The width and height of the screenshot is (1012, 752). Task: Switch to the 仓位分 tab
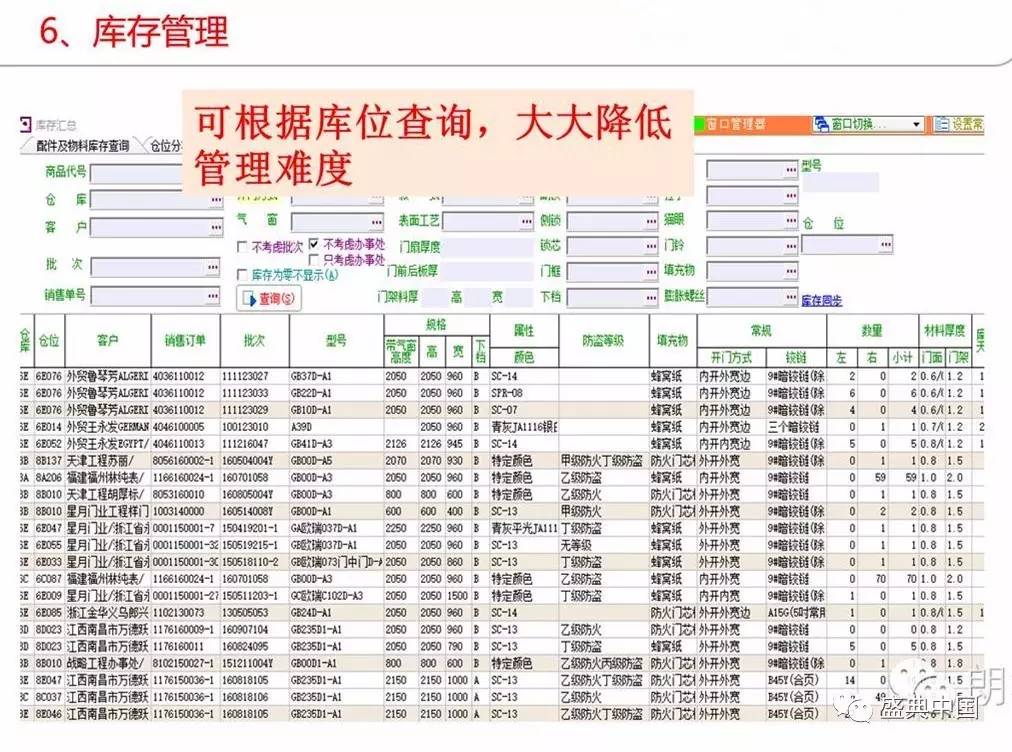pyautogui.click(x=166, y=146)
